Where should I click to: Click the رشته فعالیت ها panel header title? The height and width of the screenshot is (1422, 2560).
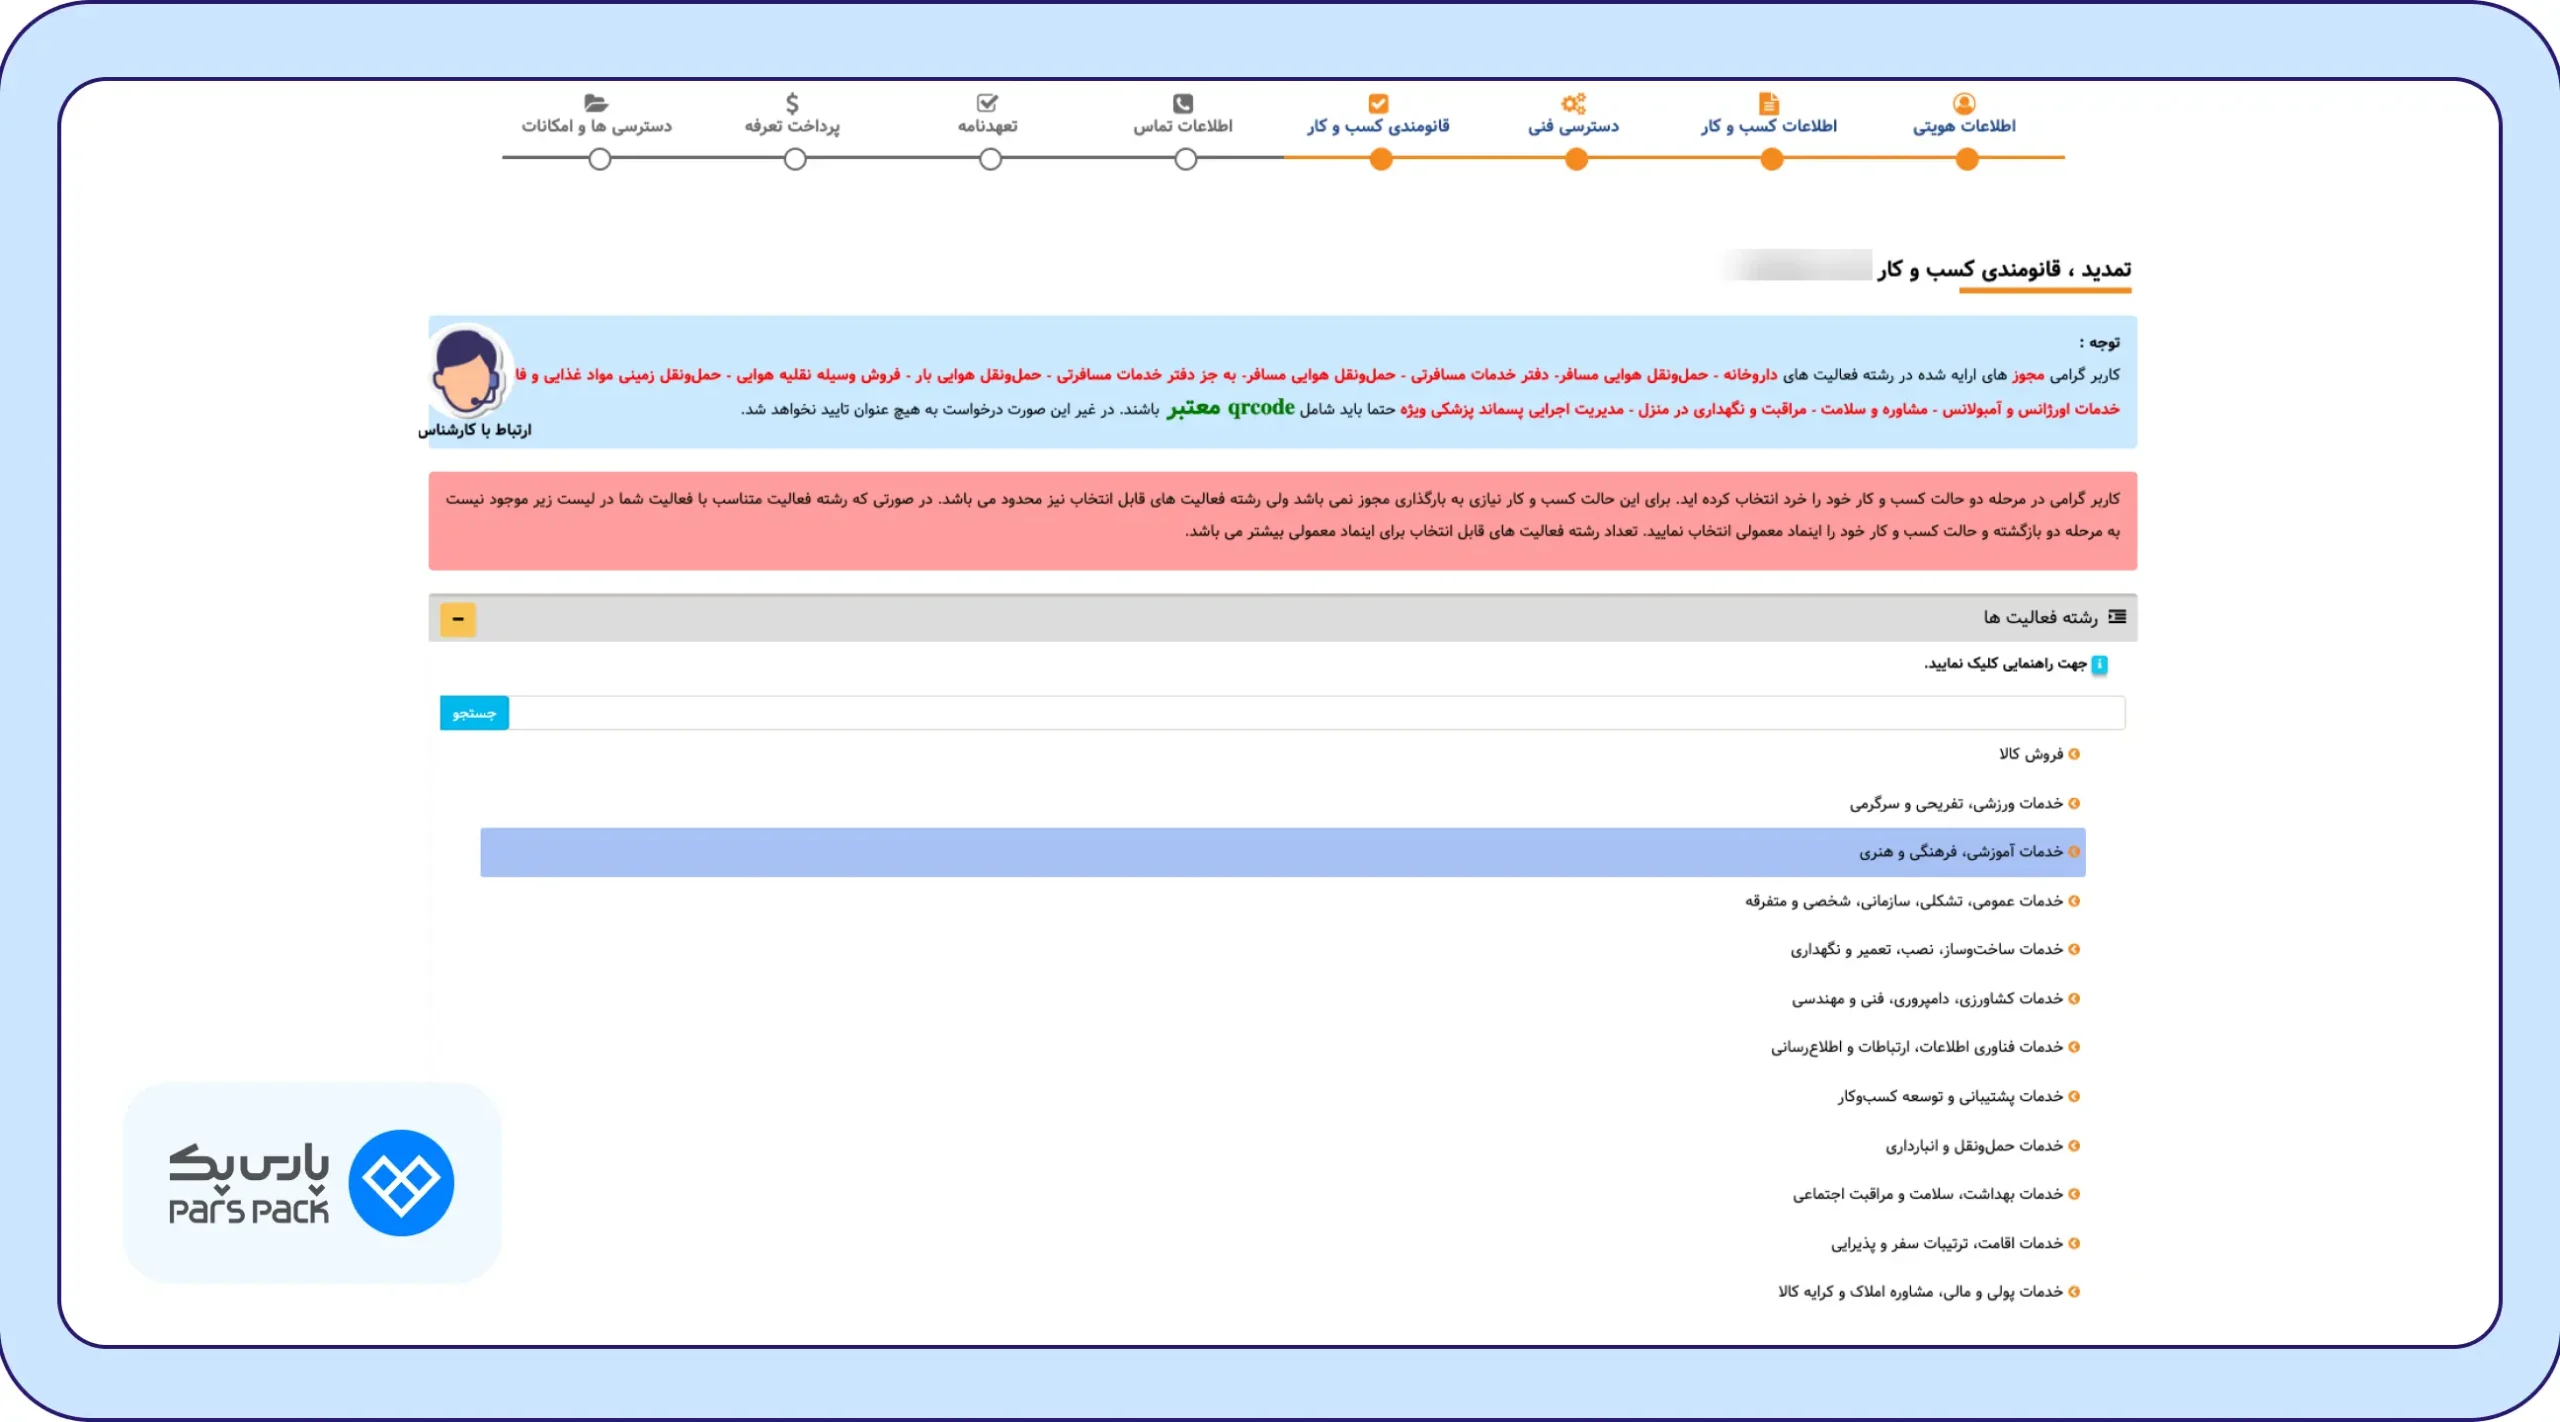click(x=2041, y=617)
